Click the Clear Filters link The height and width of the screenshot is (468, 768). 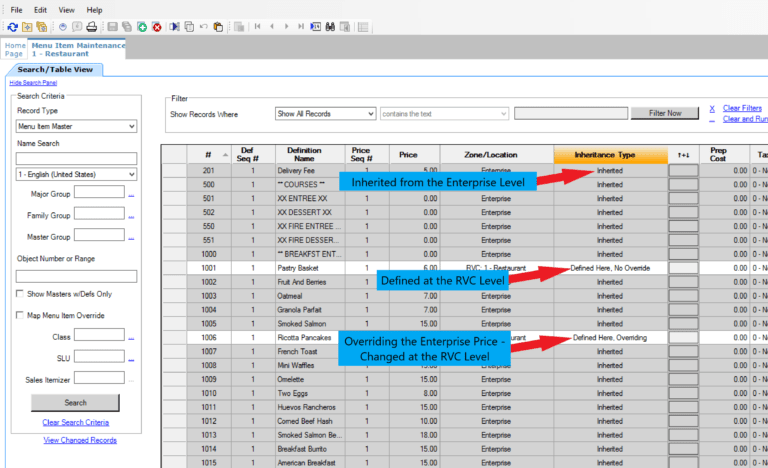pyautogui.click(x=743, y=108)
